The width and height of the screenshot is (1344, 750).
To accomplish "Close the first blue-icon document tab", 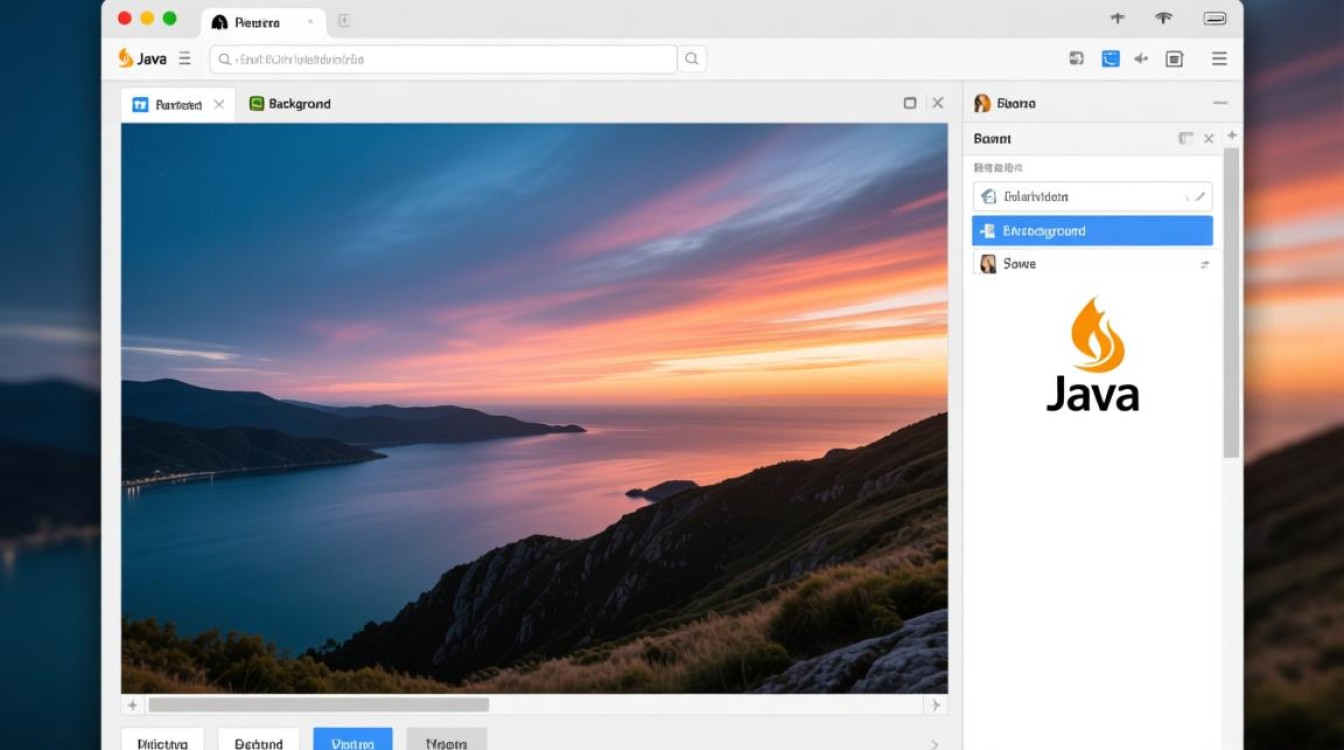I will (x=219, y=104).
